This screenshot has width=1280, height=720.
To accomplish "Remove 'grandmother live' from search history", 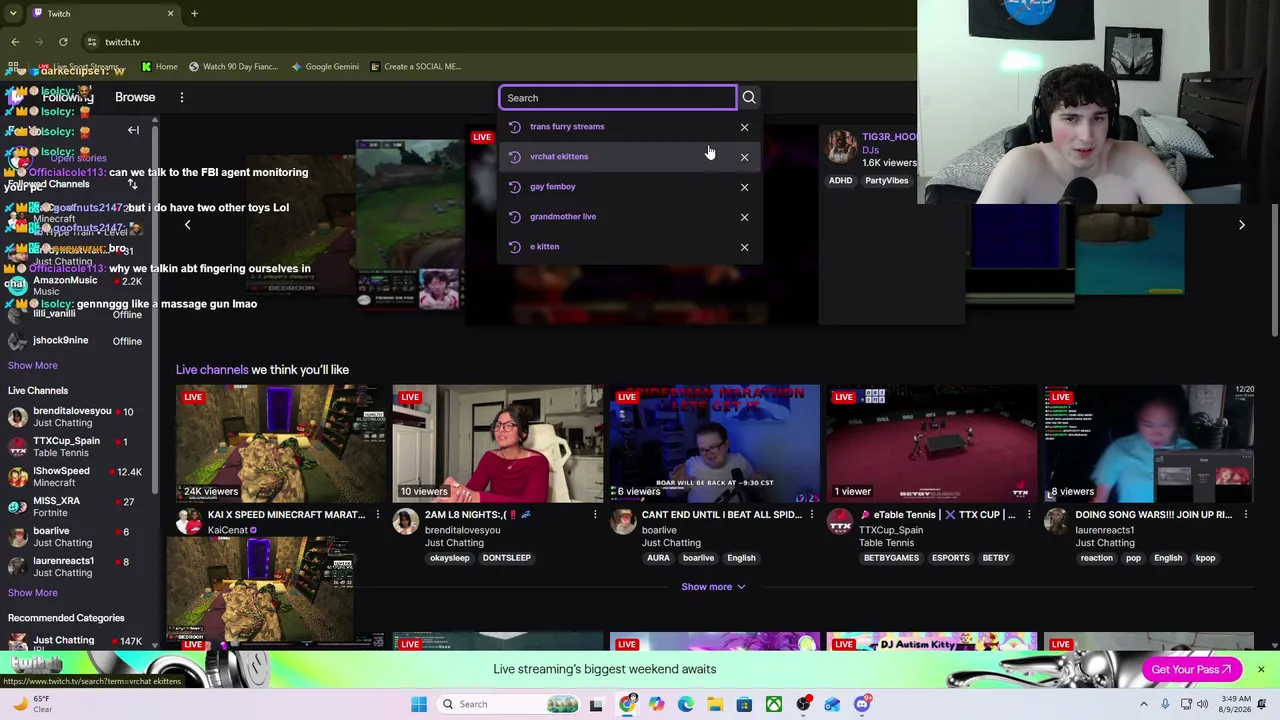I will point(744,217).
